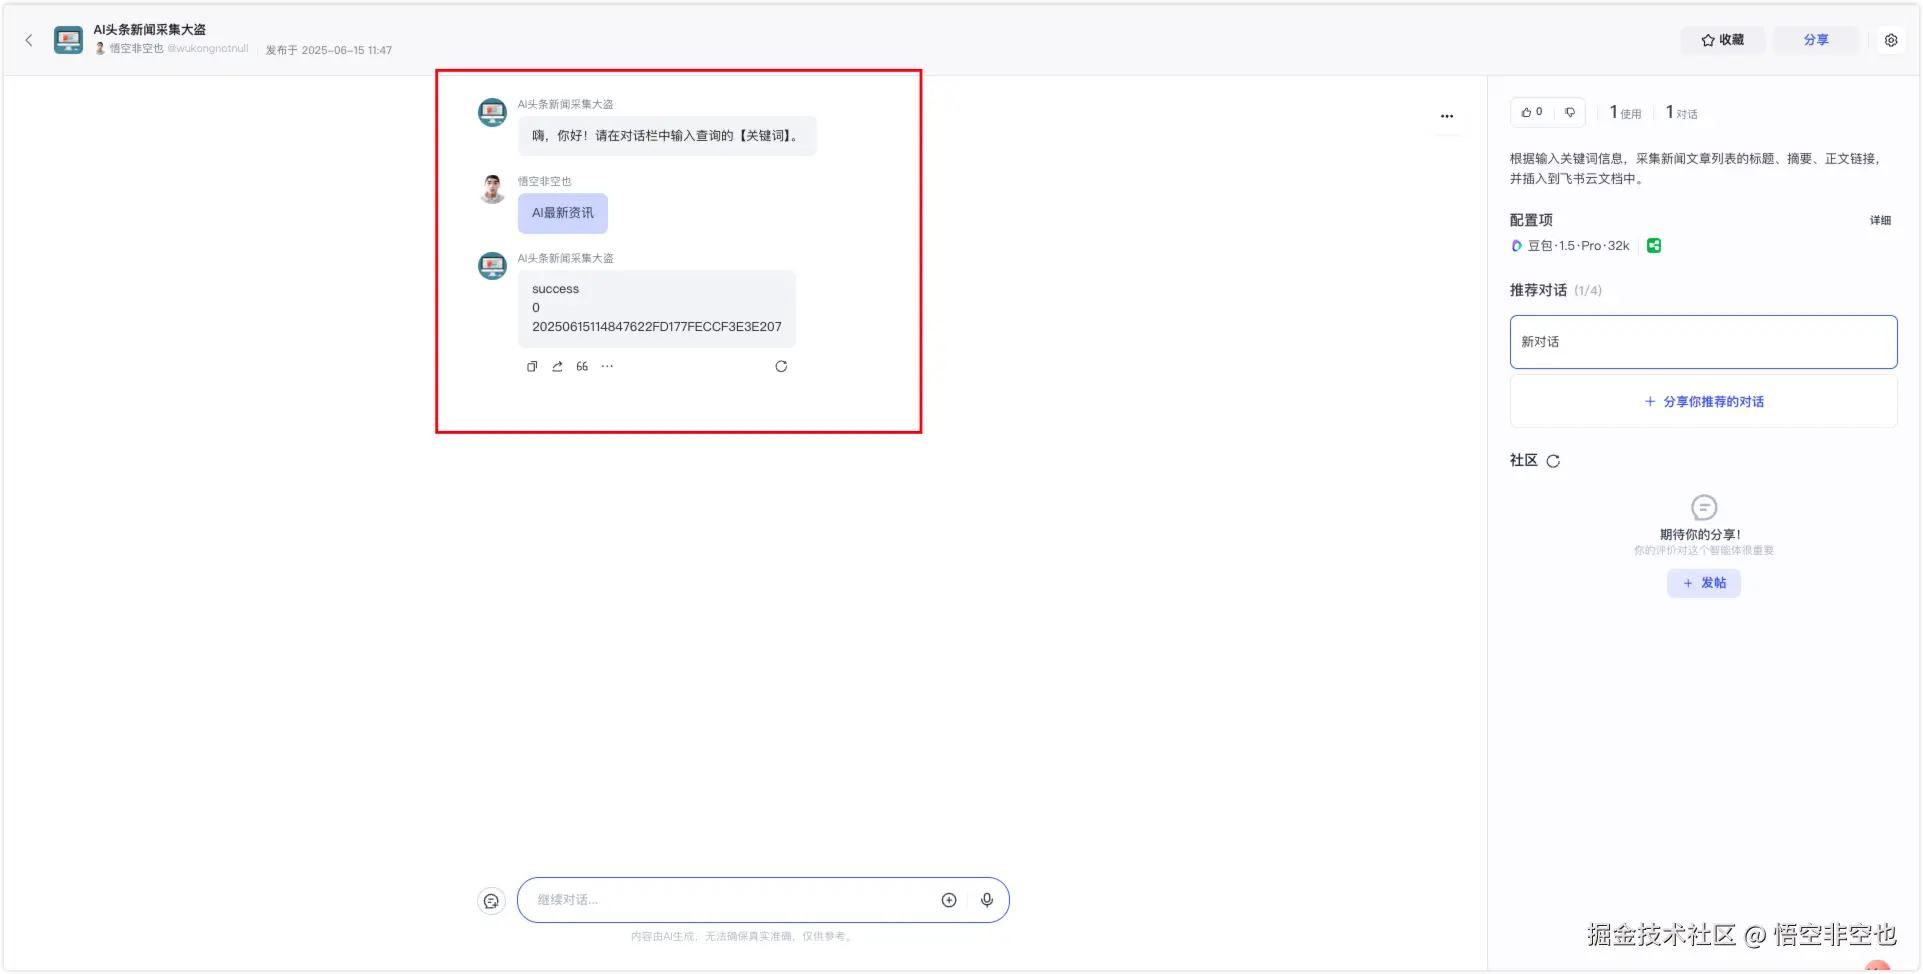Screen dimensions: 1923x974
Task: Open more actions under the success reply
Action: click(607, 367)
